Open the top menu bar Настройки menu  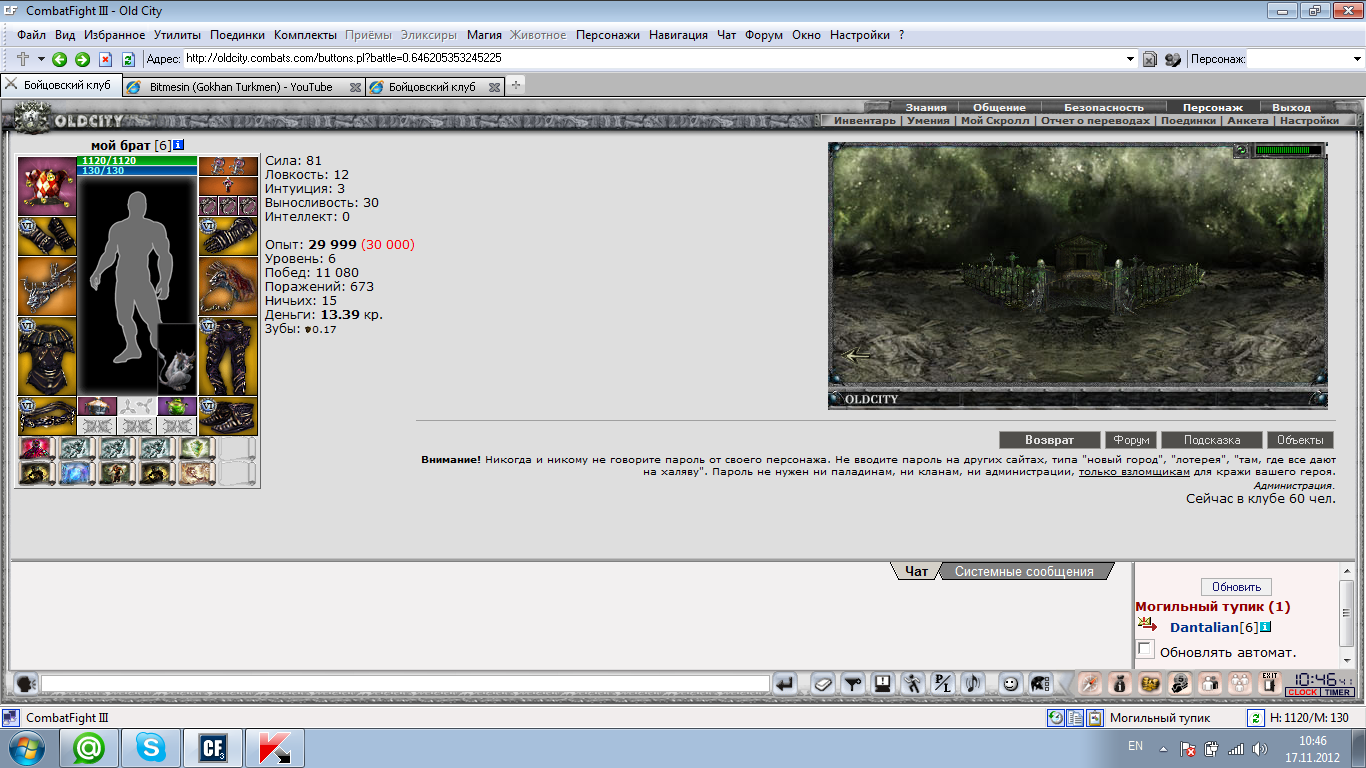tap(859, 35)
